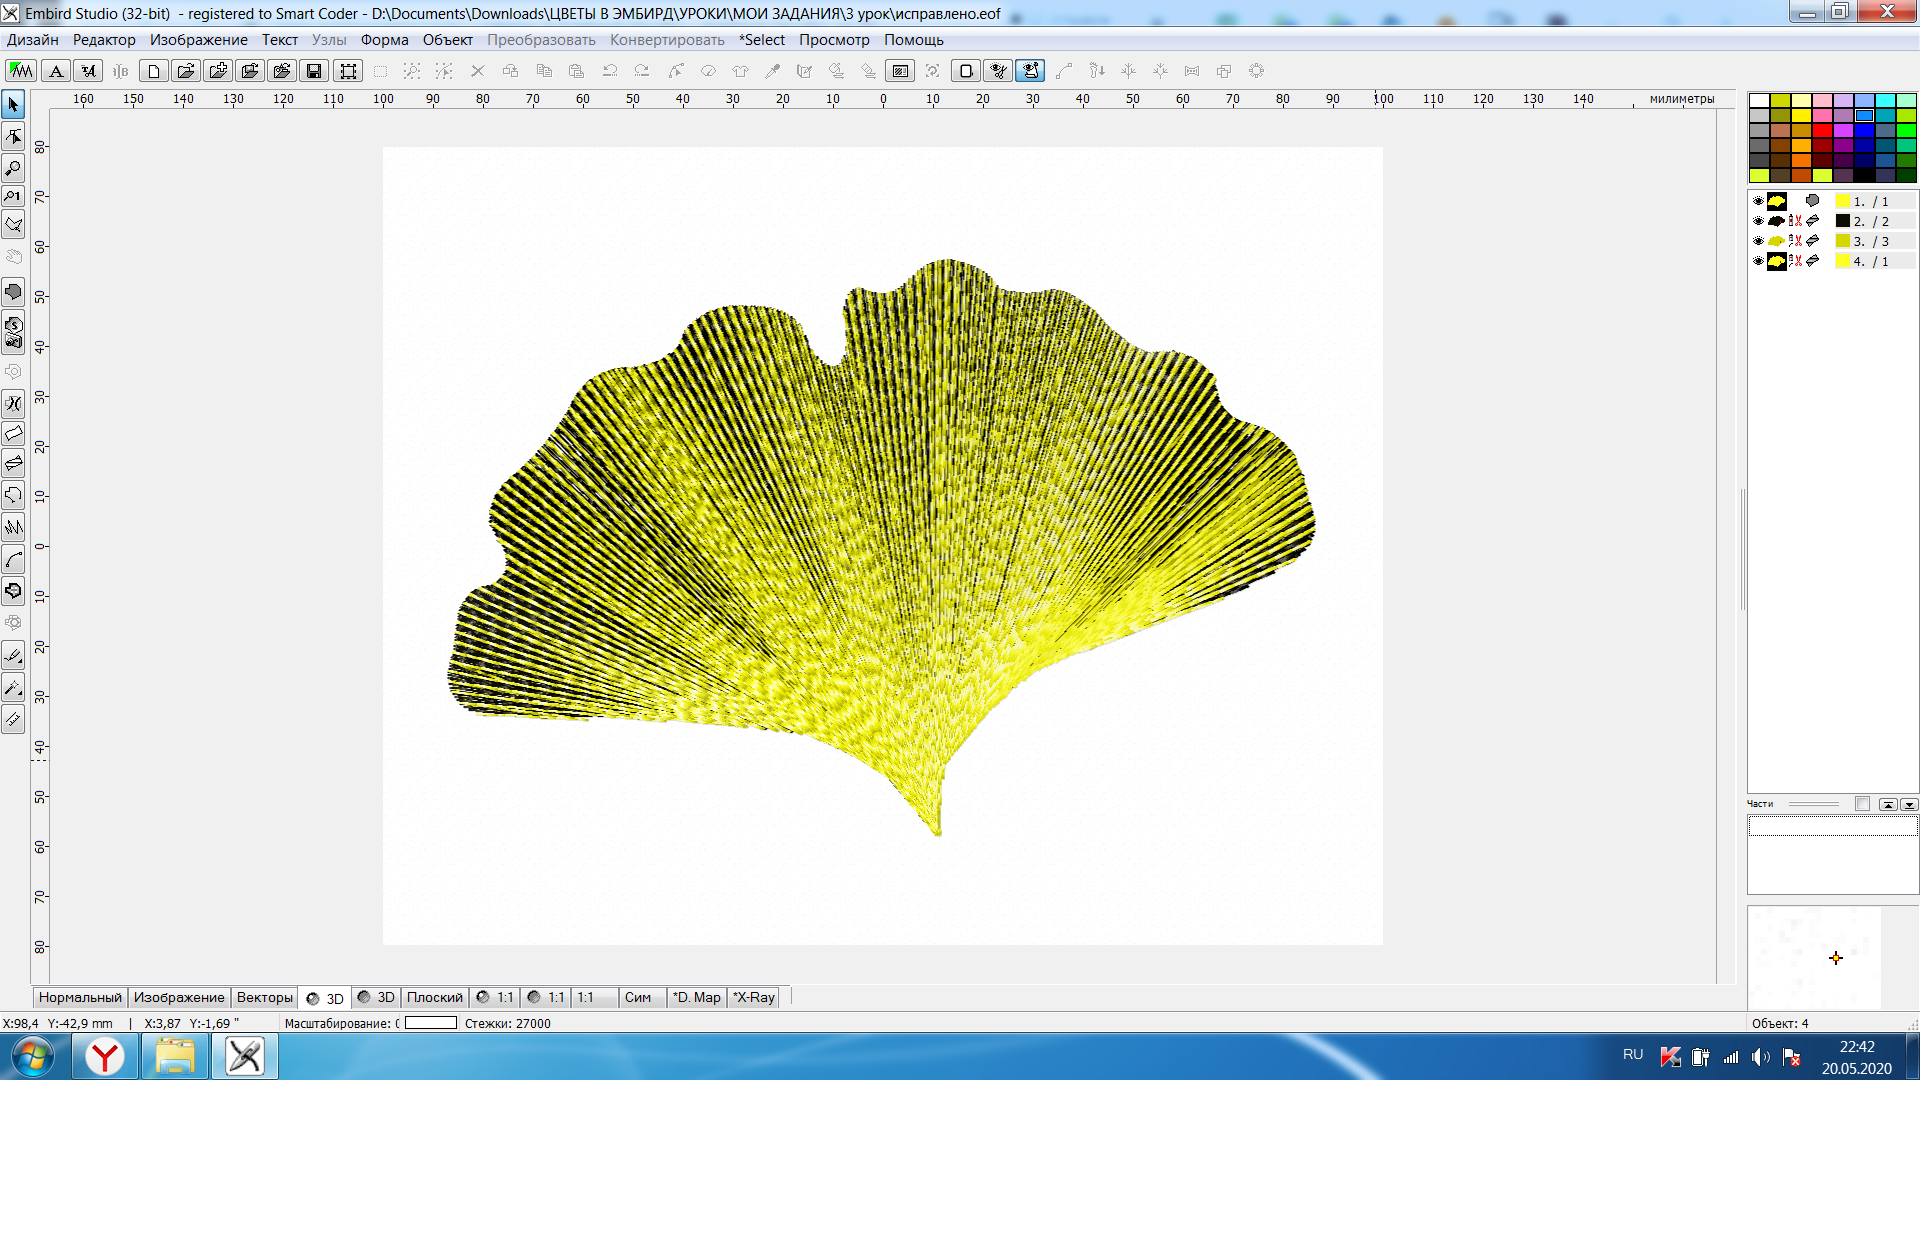Open the Дизайн menu
This screenshot has height=1239, width=1920.
(x=33, y=40)
